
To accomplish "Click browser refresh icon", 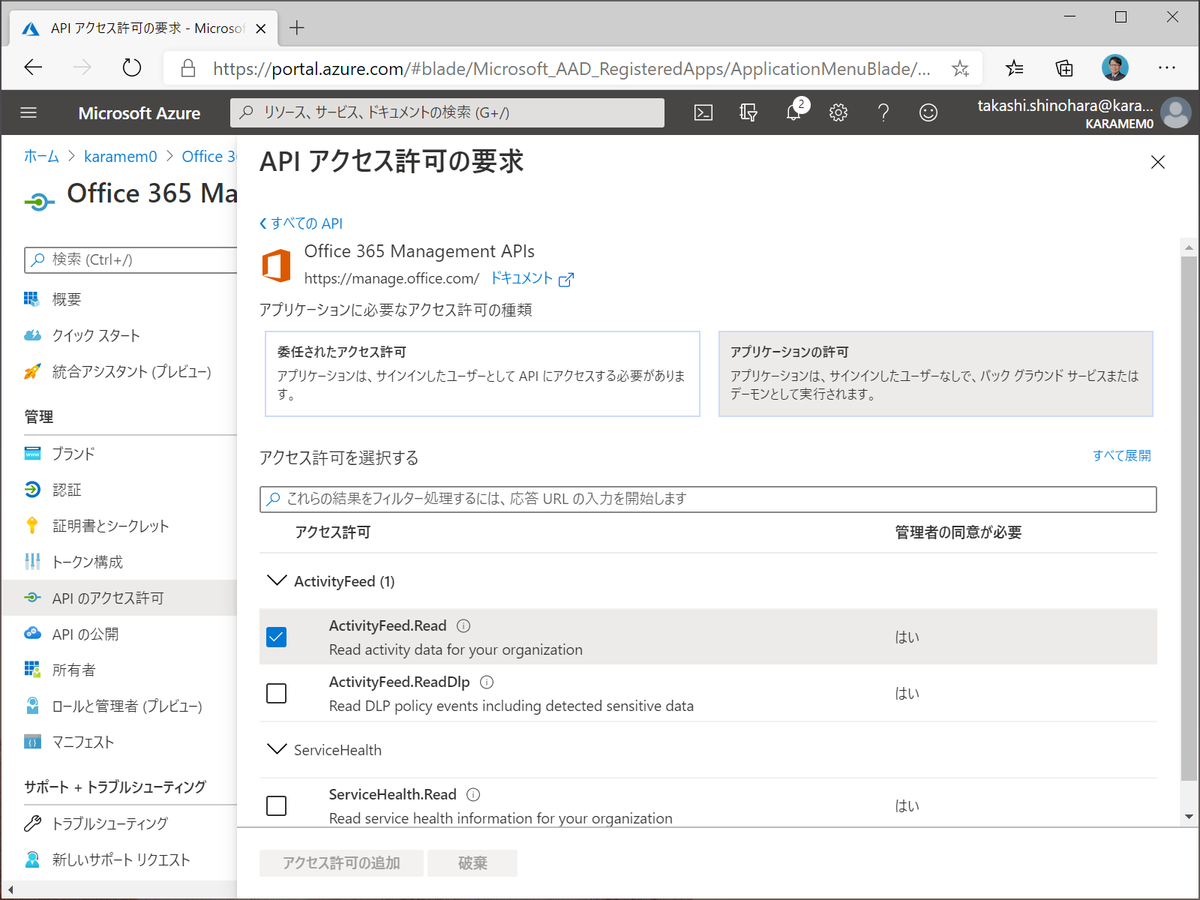I will 131,67.
